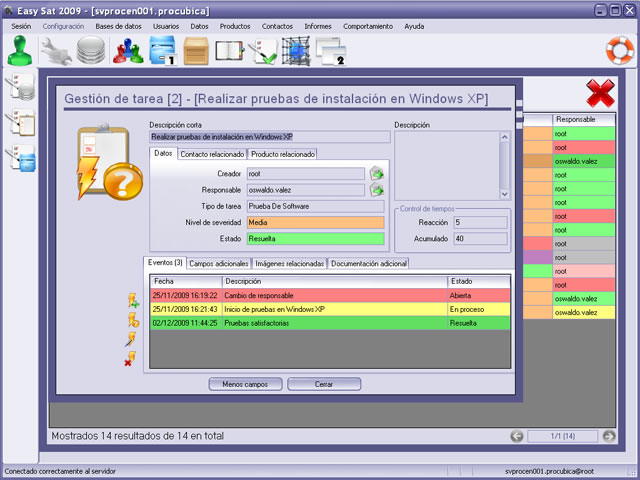Click the Acumulado value field
The height and width of the screenshot is (480, 640).
481,239
